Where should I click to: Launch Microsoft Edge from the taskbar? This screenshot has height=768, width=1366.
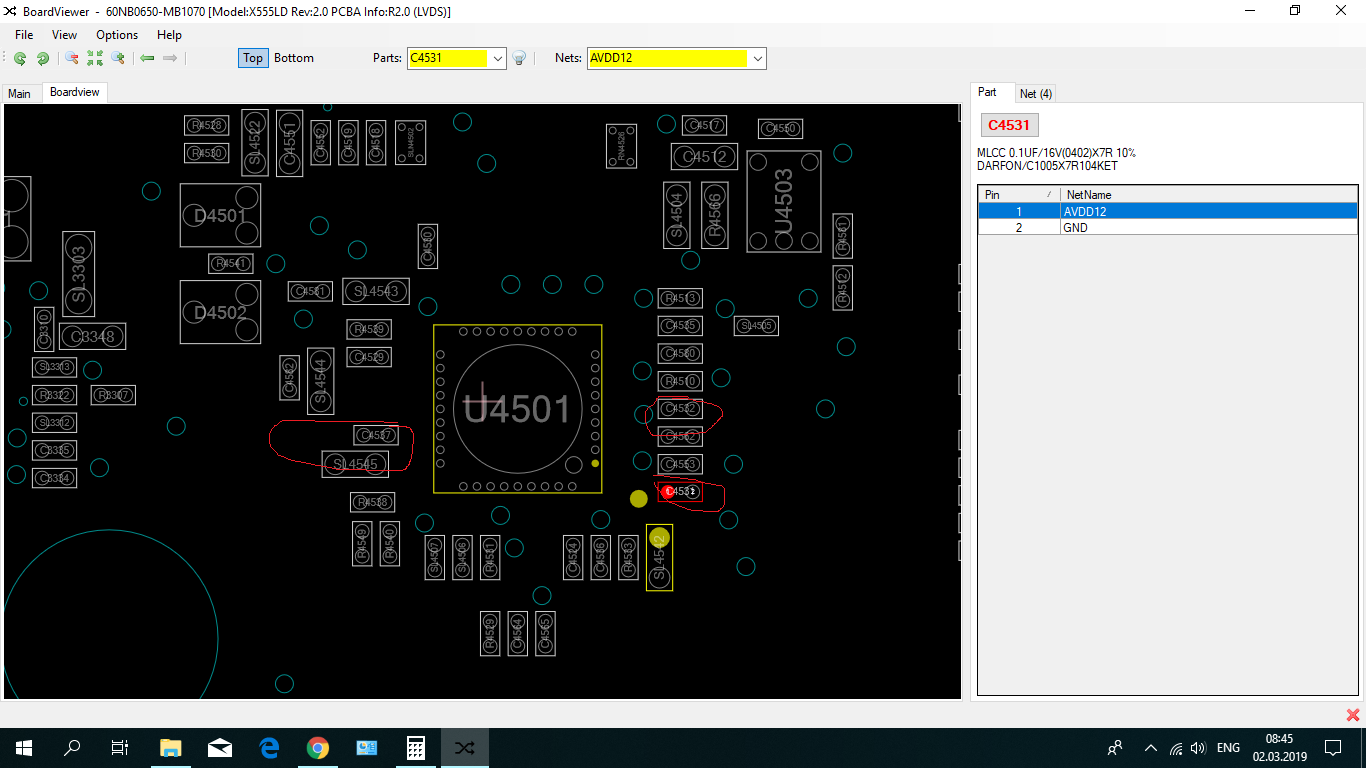tap(268, 747)
